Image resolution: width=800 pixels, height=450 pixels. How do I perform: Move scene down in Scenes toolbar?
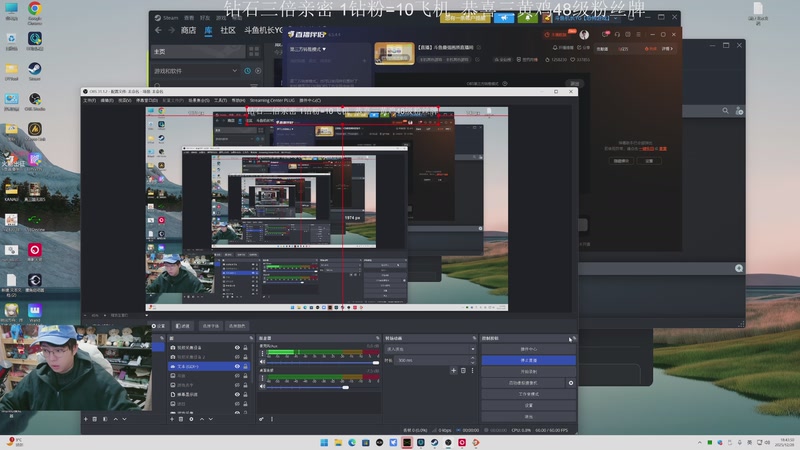(x=124, y=419)
